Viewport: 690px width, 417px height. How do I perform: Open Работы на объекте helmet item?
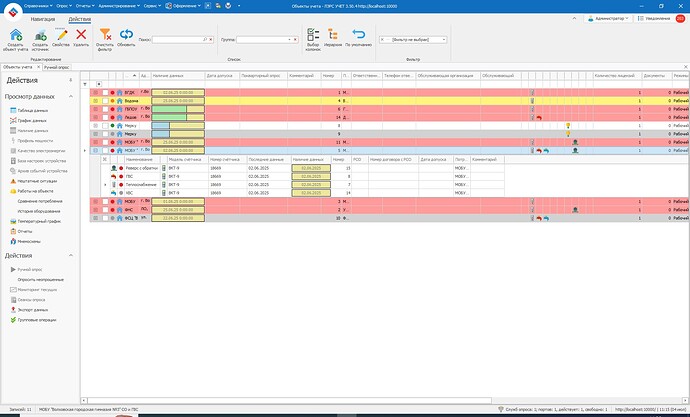click(32, 191)
